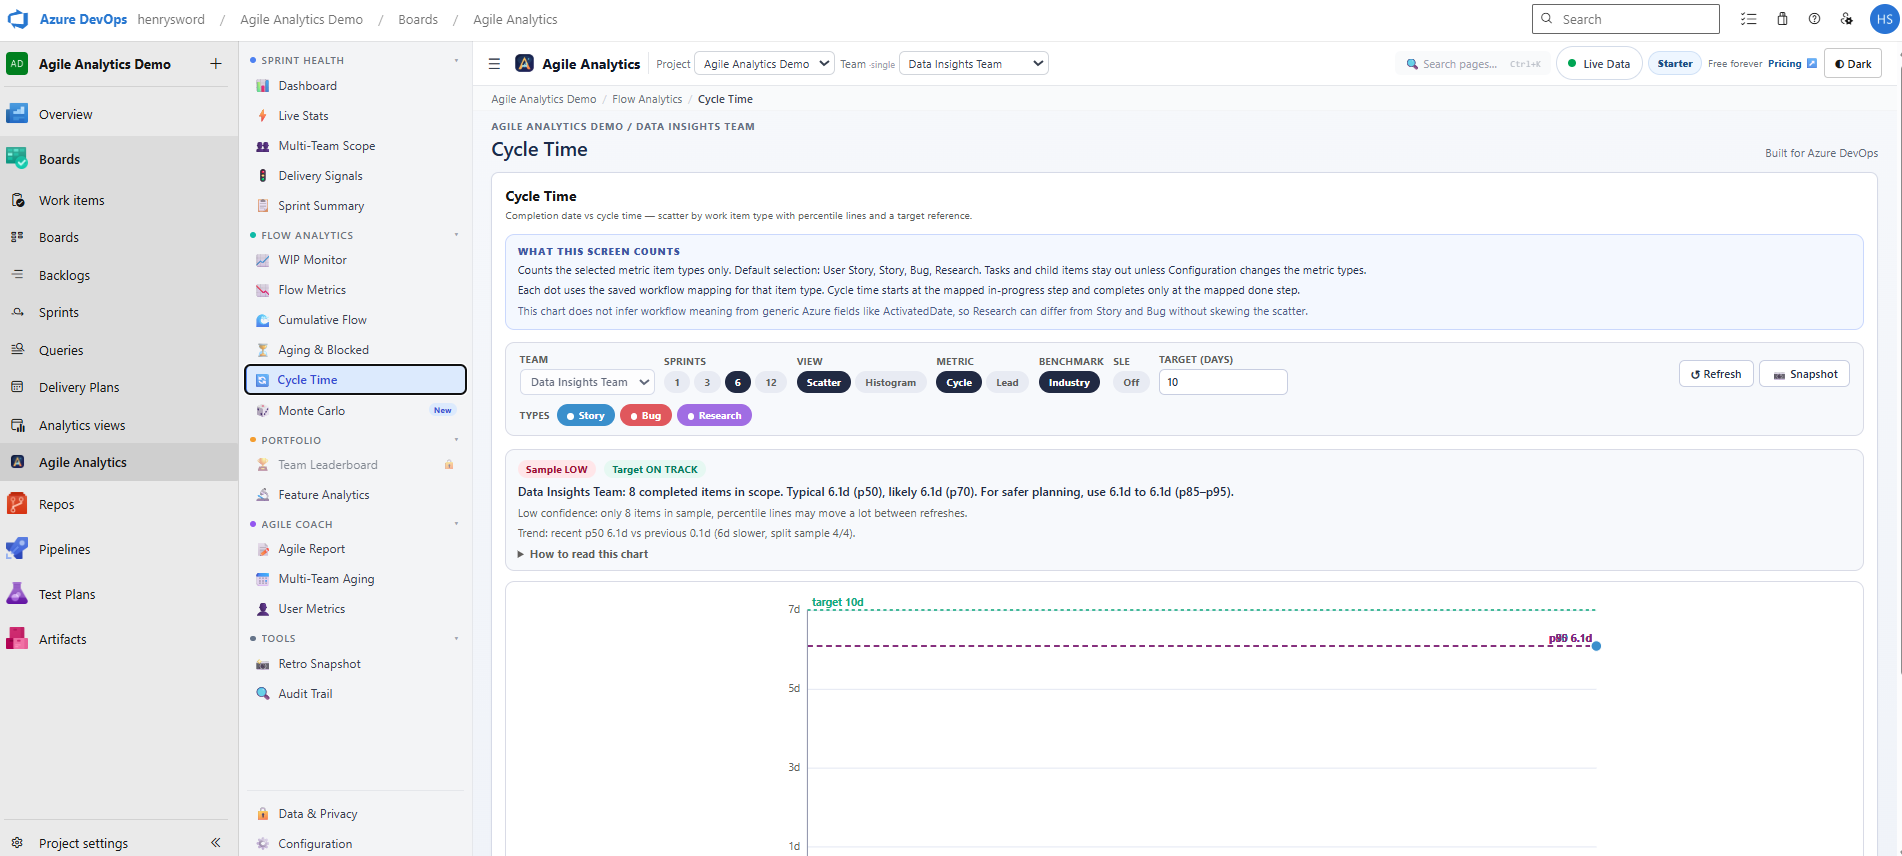Open the Overview hub icon

pos(17,114)
